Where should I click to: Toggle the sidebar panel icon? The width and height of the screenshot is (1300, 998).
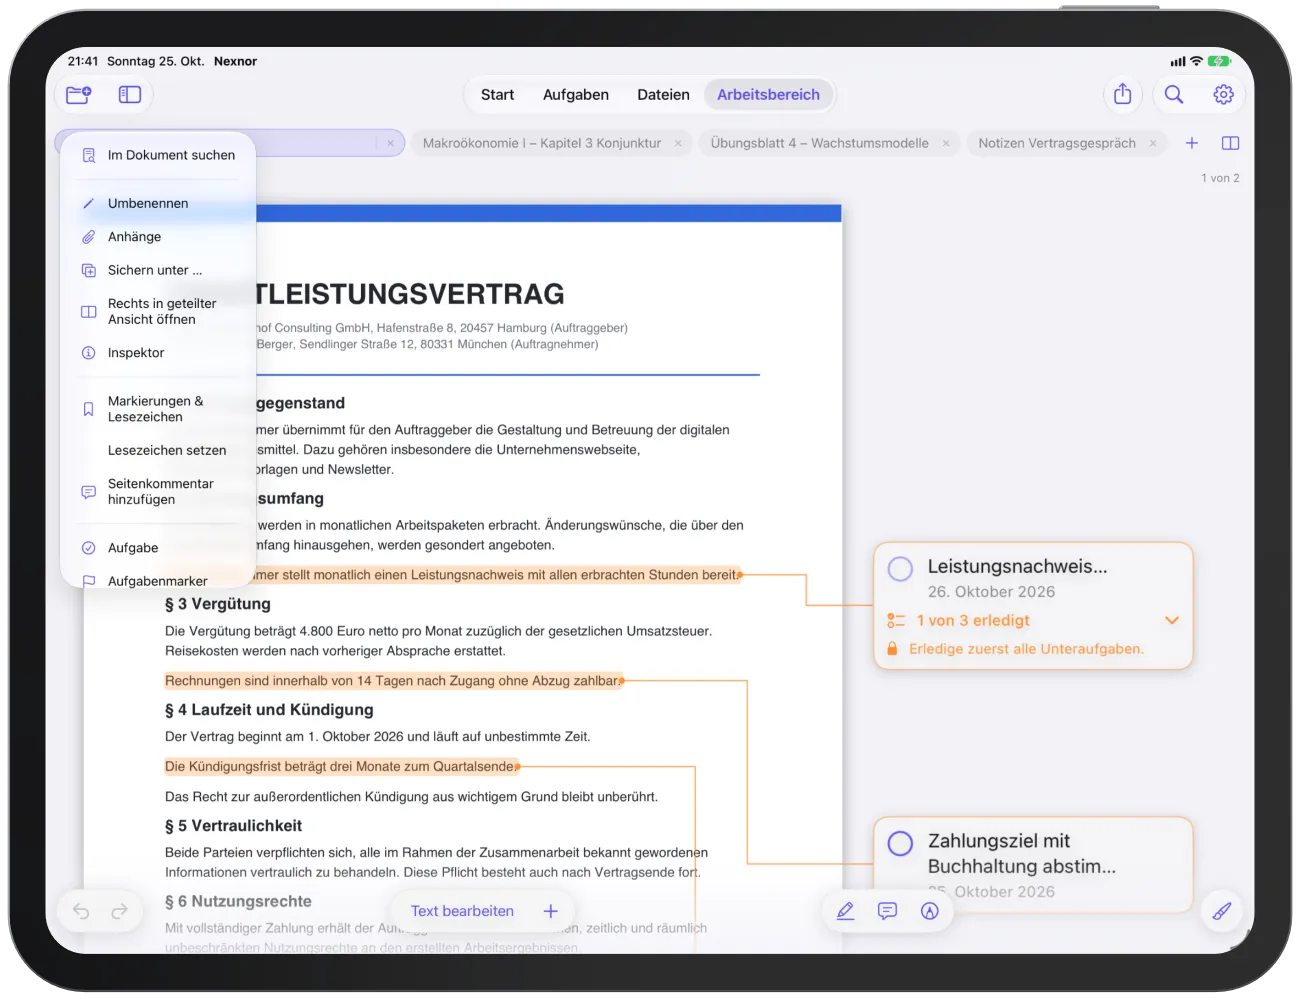(x=130, y=95)
